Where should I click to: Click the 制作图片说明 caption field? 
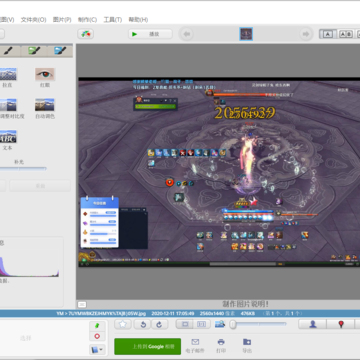tap(245, 304)
